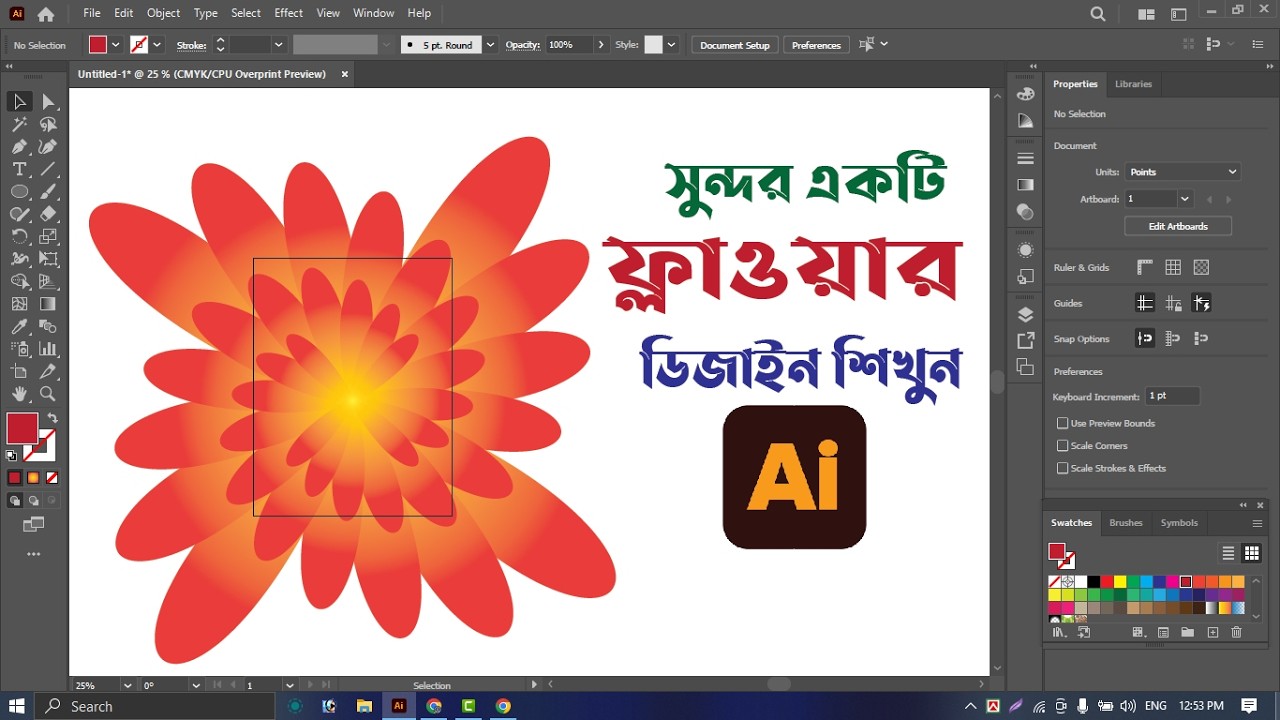The width and height of the screenshot is (1280, 720).
Task: Pick the yellow swatch in Swatches panel
Action: click(x=1120, y=581)
